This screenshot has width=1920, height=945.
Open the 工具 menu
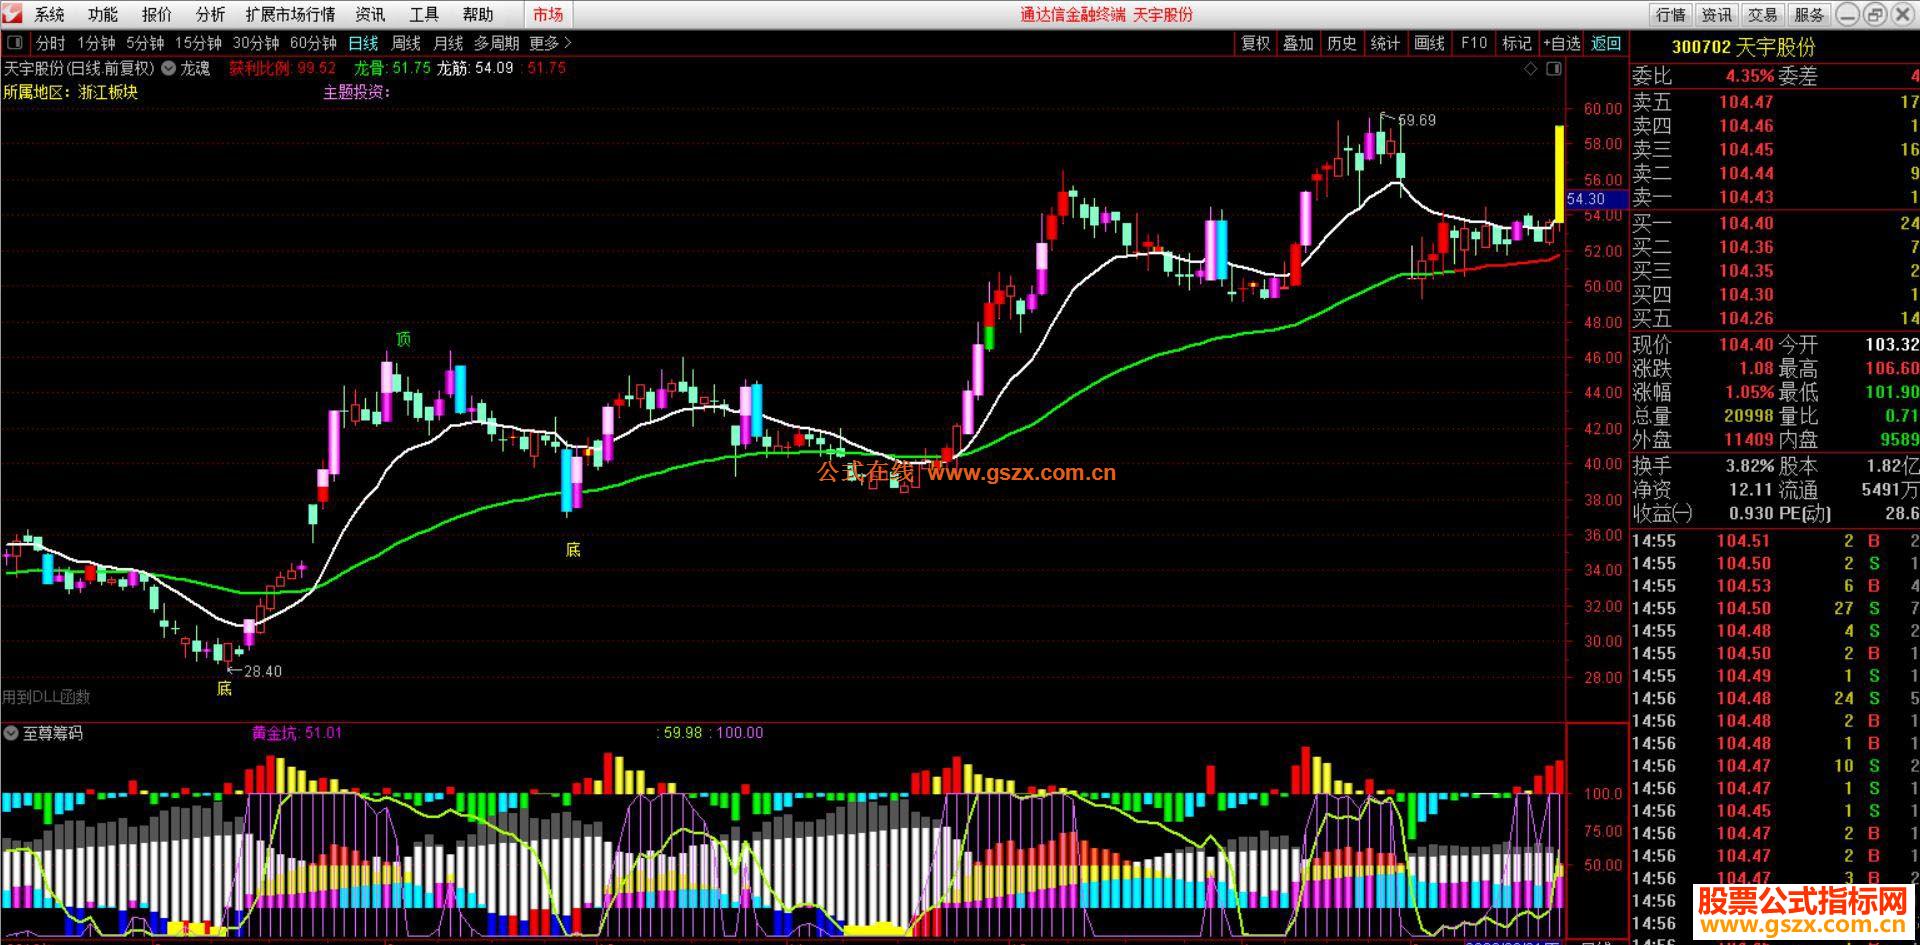[x=424, y=14]
